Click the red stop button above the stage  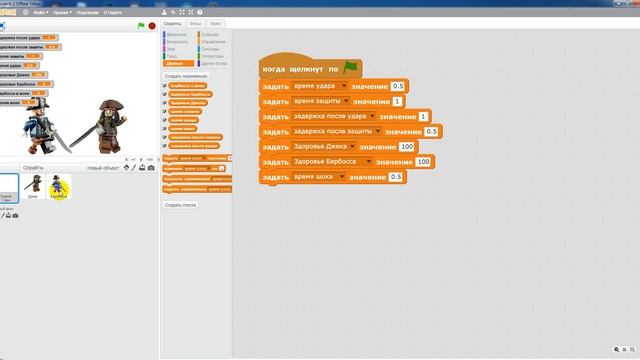[152, 26]
